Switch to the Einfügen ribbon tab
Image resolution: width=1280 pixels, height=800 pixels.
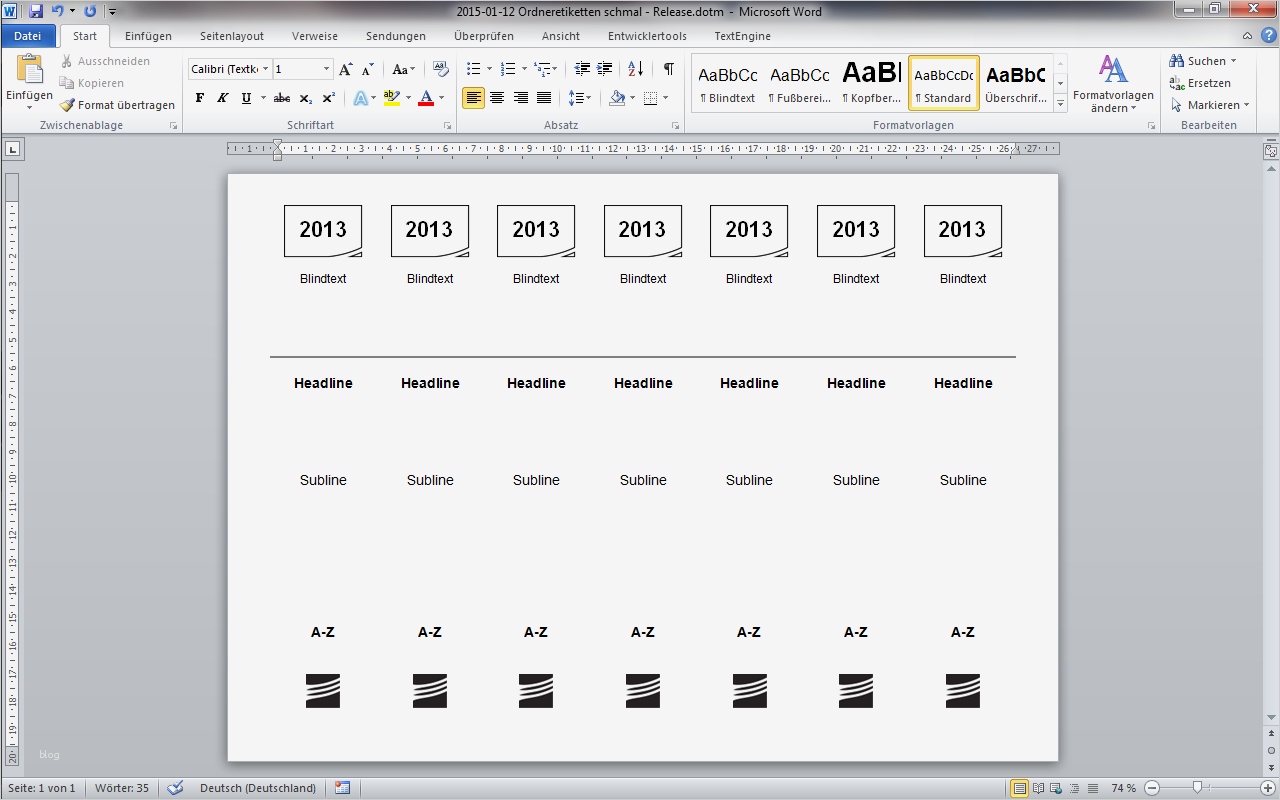[x=148, y=36]
